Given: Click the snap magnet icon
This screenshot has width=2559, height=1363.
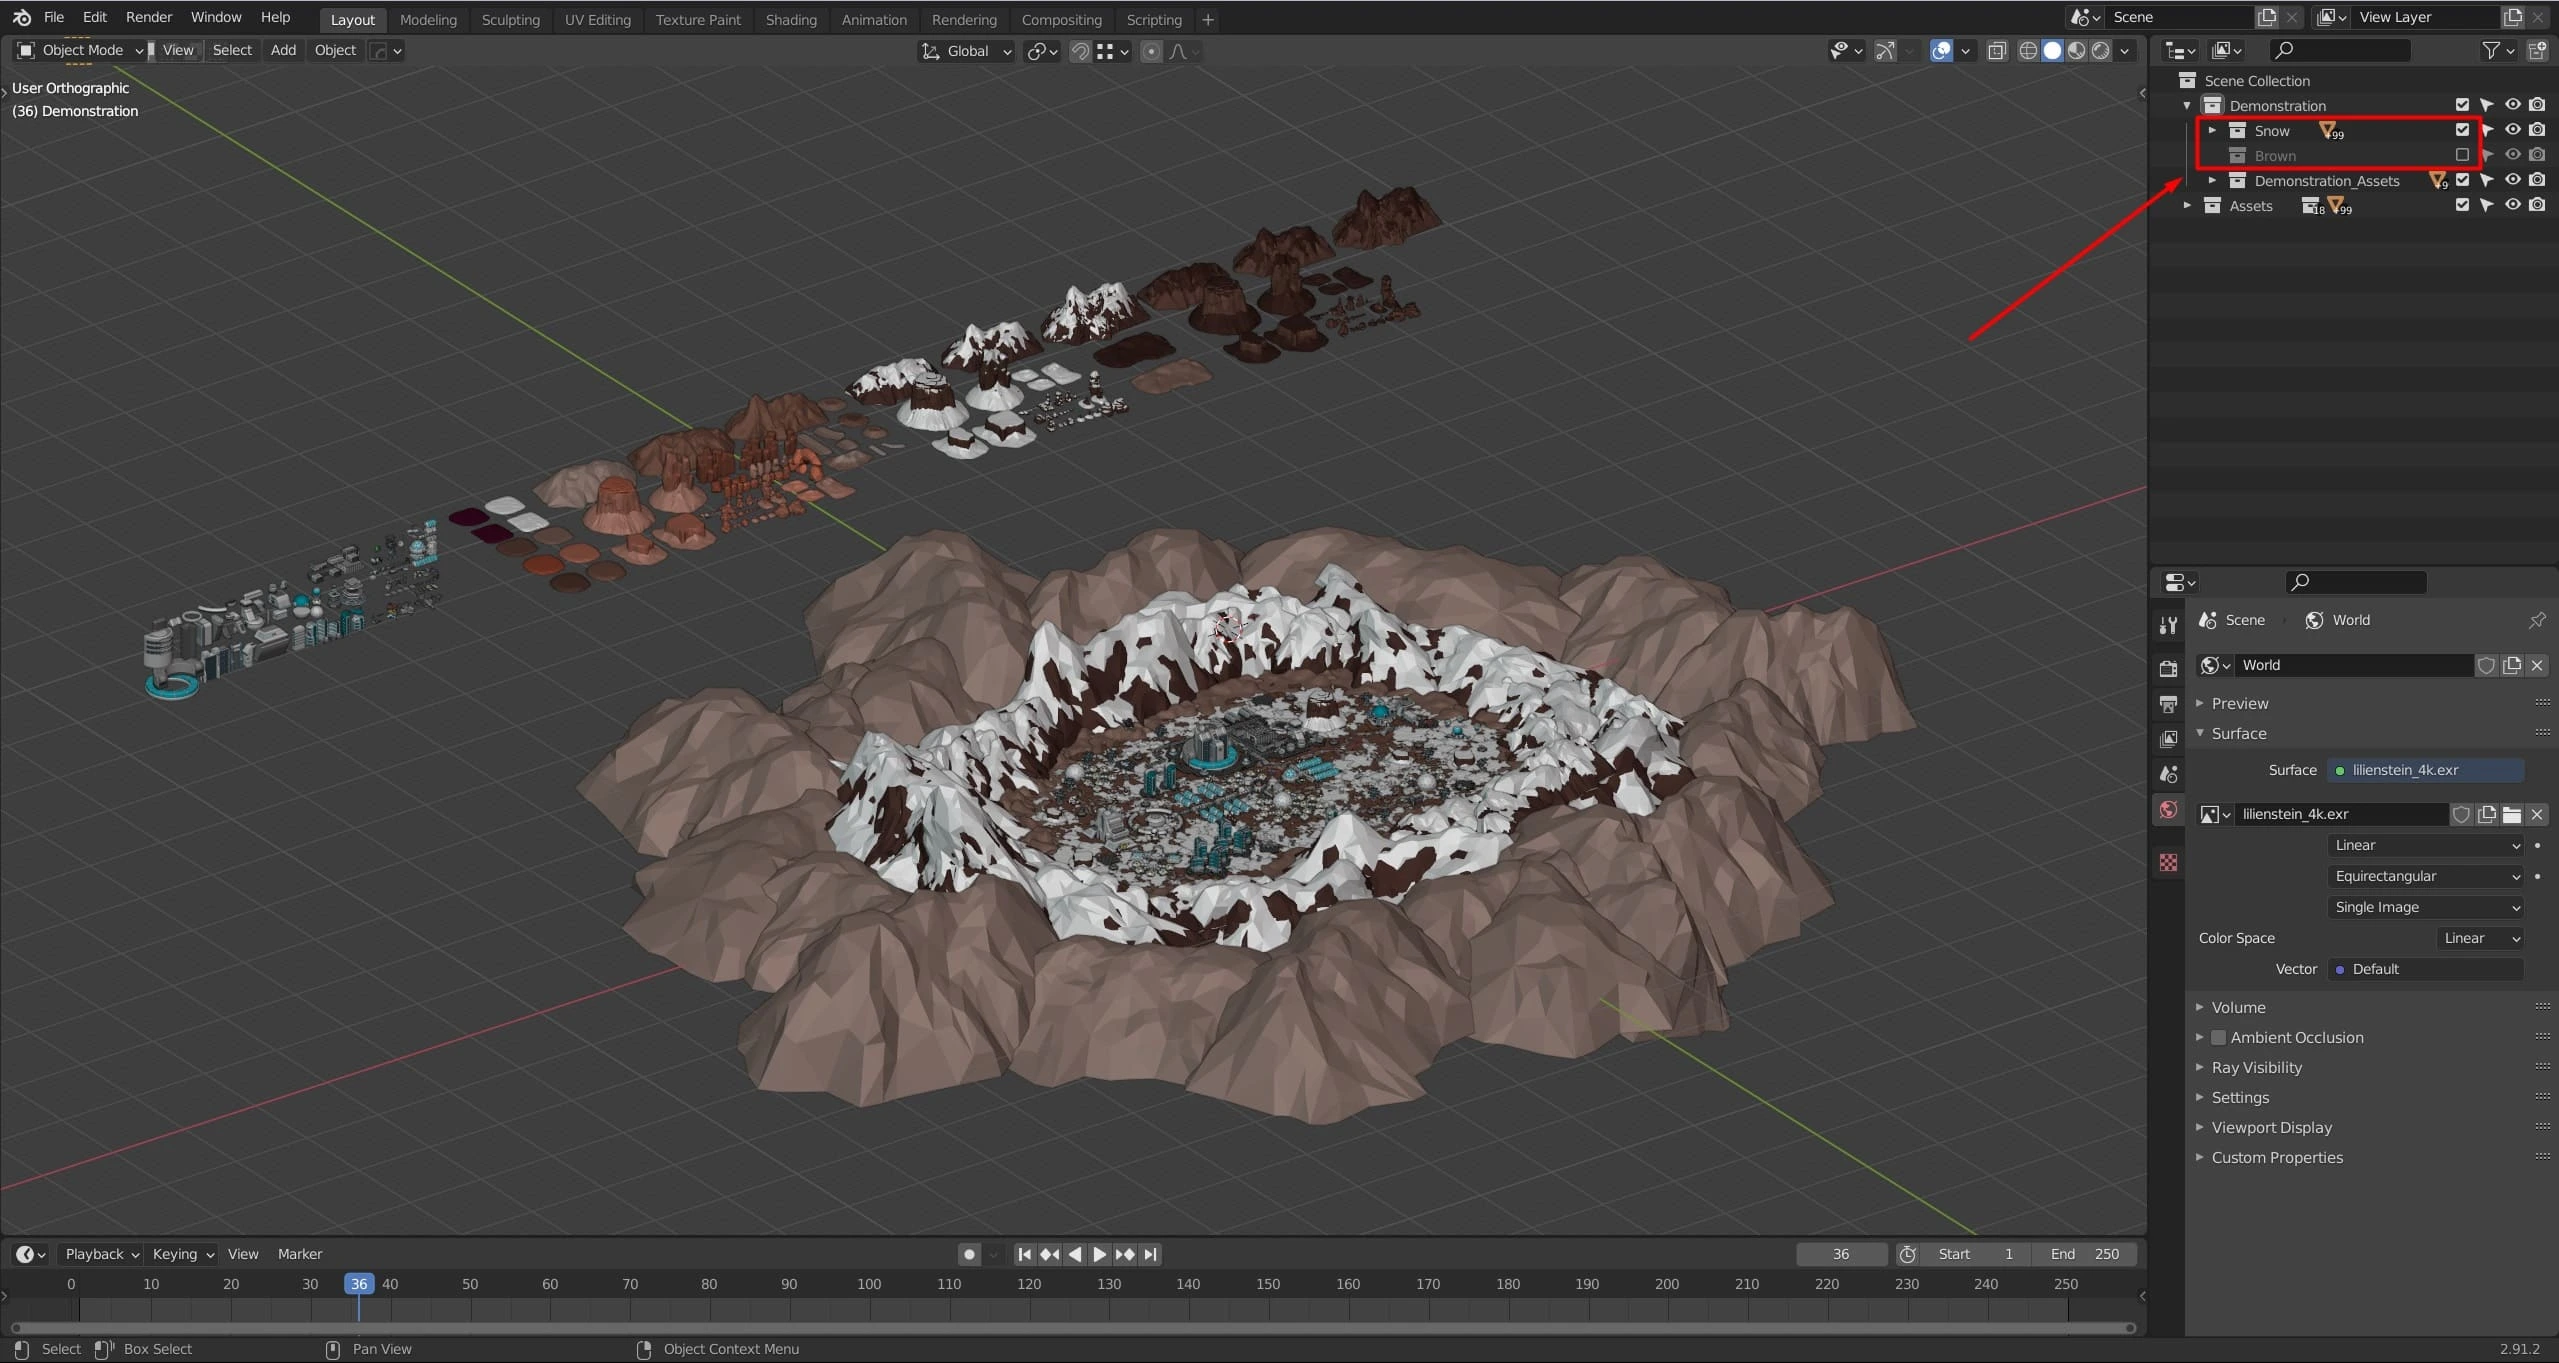Looking at the screenshot, I should click(1080, 51).
